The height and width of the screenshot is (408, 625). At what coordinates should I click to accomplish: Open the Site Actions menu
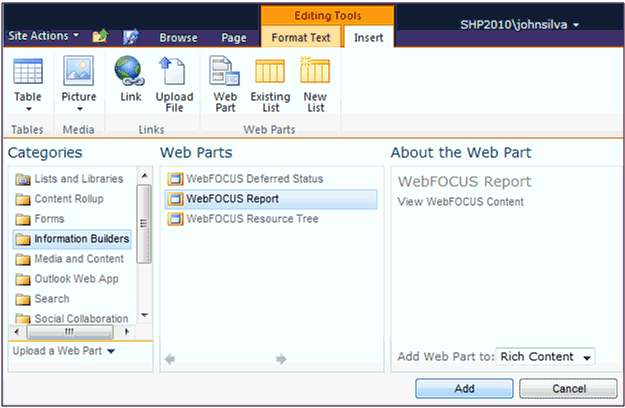coord(43,36)
